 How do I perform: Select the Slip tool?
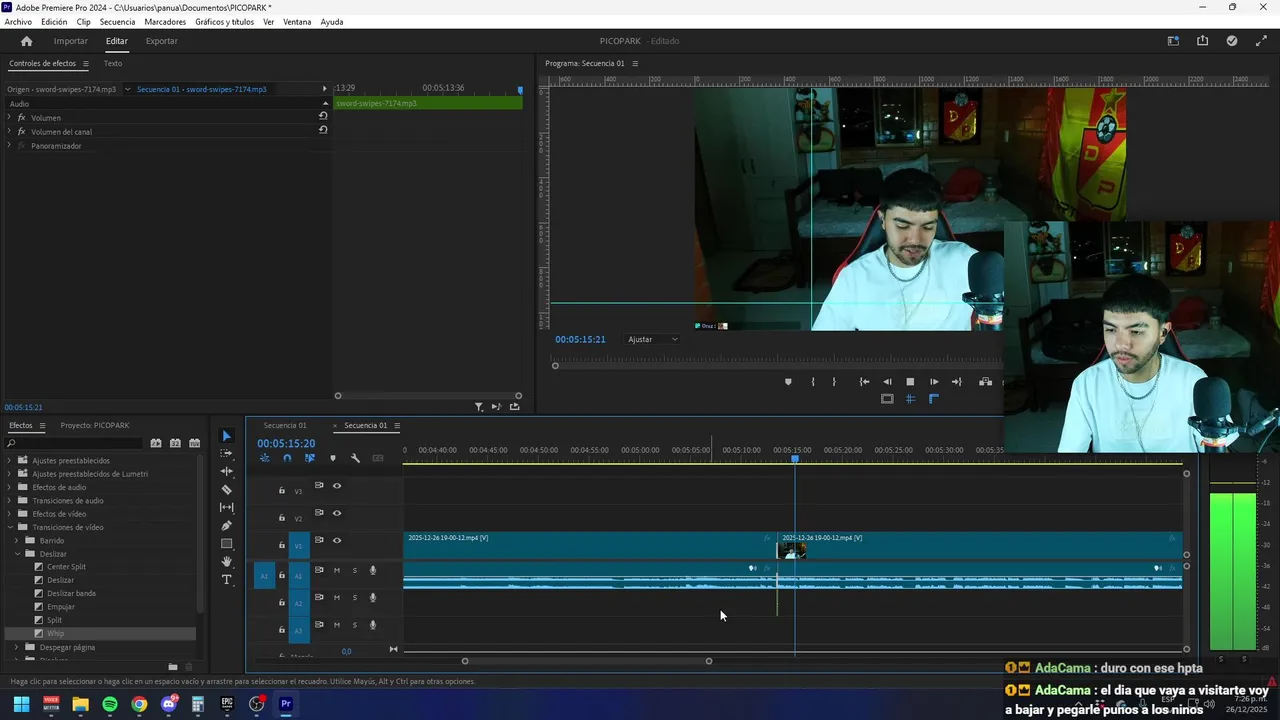(226, 507)
